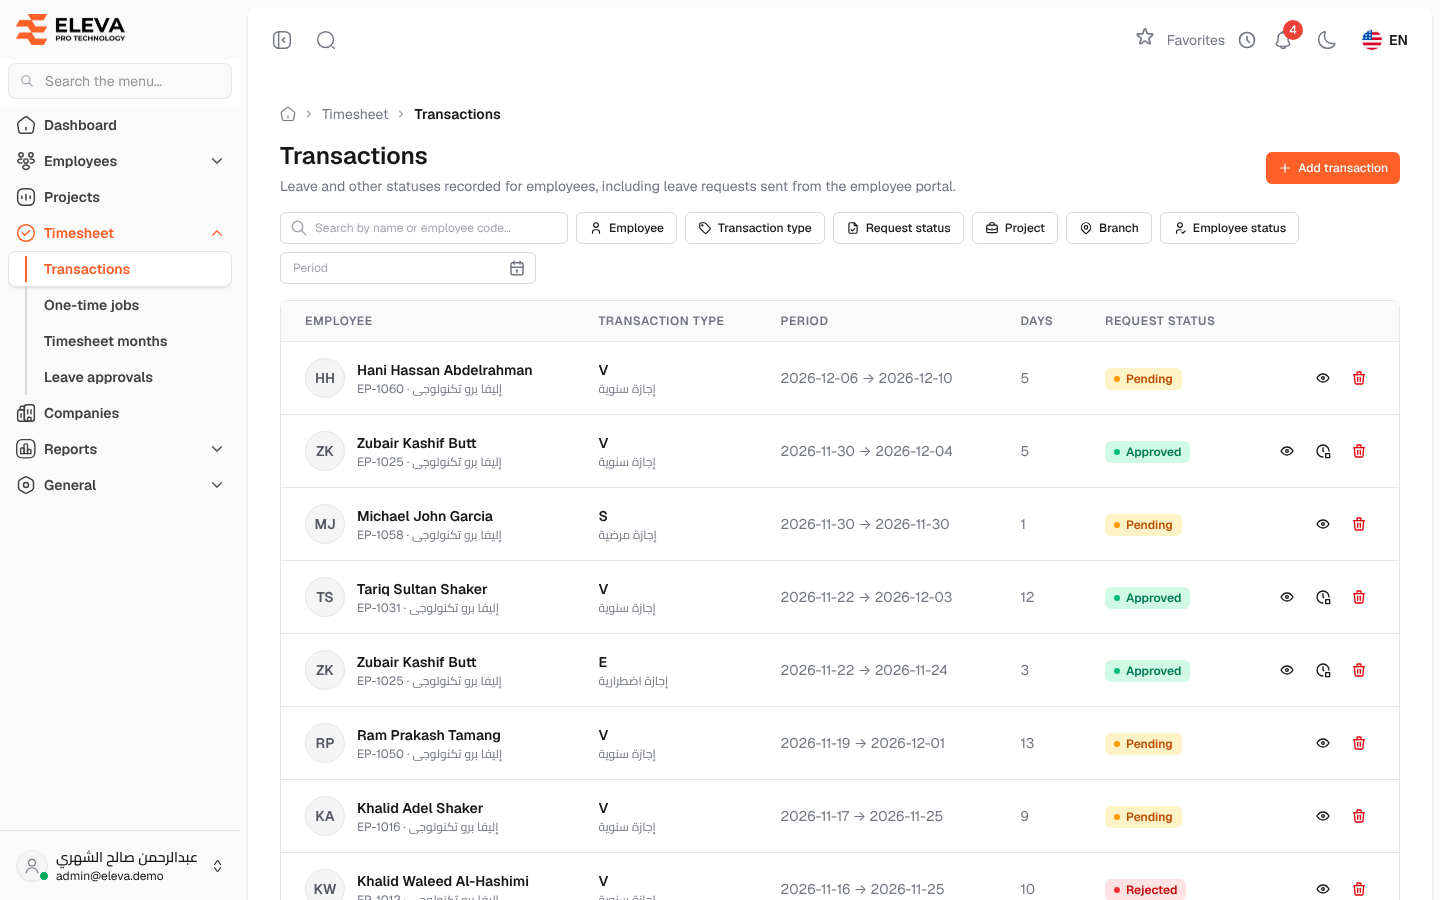Open the EN language selector
Viewport: 1440px width, 900px height.
[1385, 40]
